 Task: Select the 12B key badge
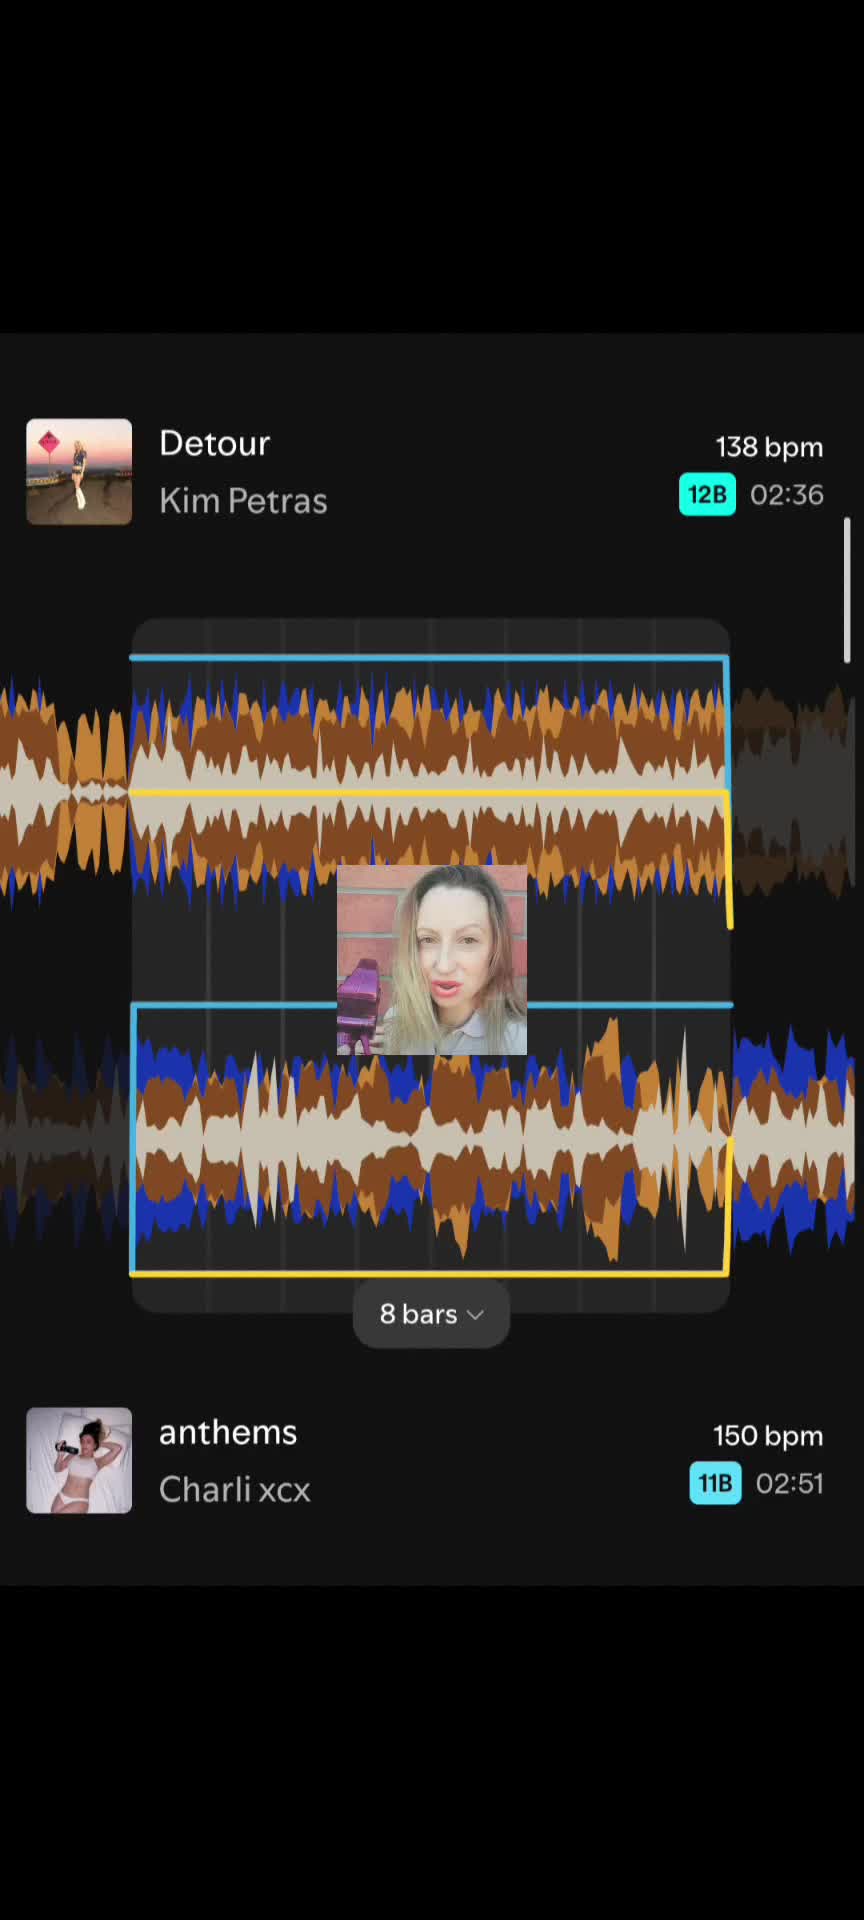point(707,494)
